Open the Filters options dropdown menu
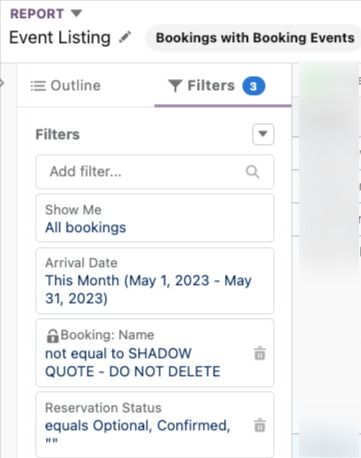This screenshot has width=361, height=458. click(x=263, y=134)
